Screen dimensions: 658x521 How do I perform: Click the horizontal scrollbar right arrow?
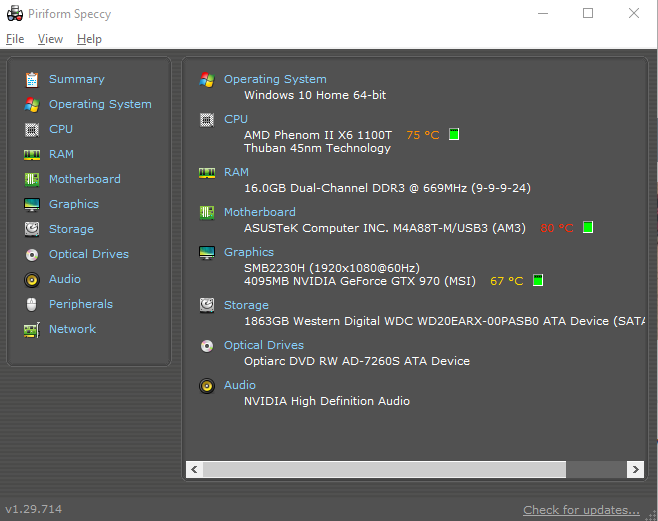pyautogui.click(x=635, y=469)
